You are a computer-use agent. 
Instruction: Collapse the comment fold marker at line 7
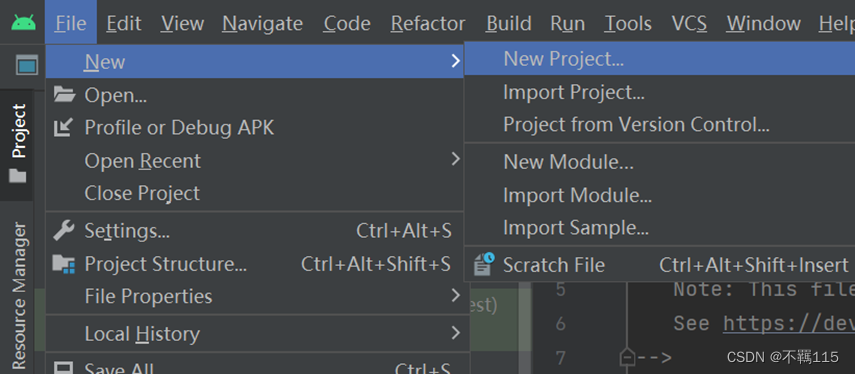pyautogui.click(x=627, y=357)
